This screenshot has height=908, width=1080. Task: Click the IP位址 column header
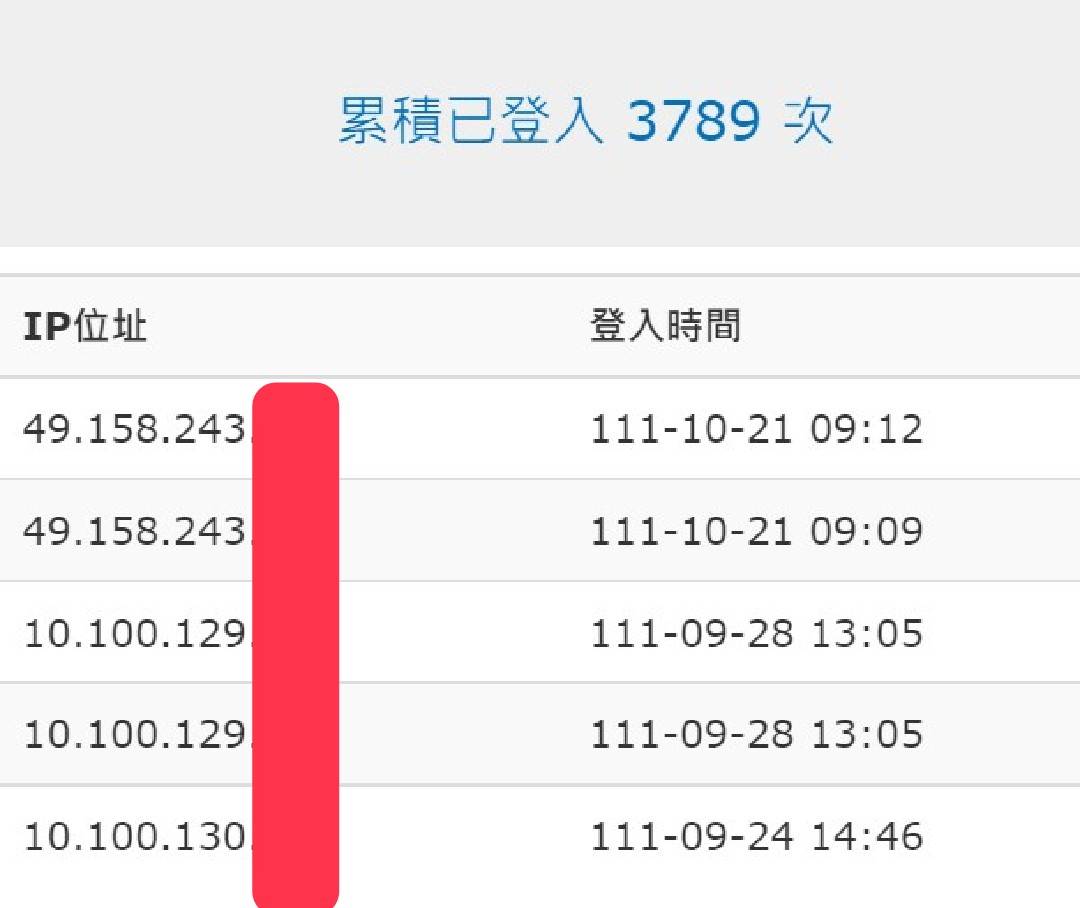point(85,326)
